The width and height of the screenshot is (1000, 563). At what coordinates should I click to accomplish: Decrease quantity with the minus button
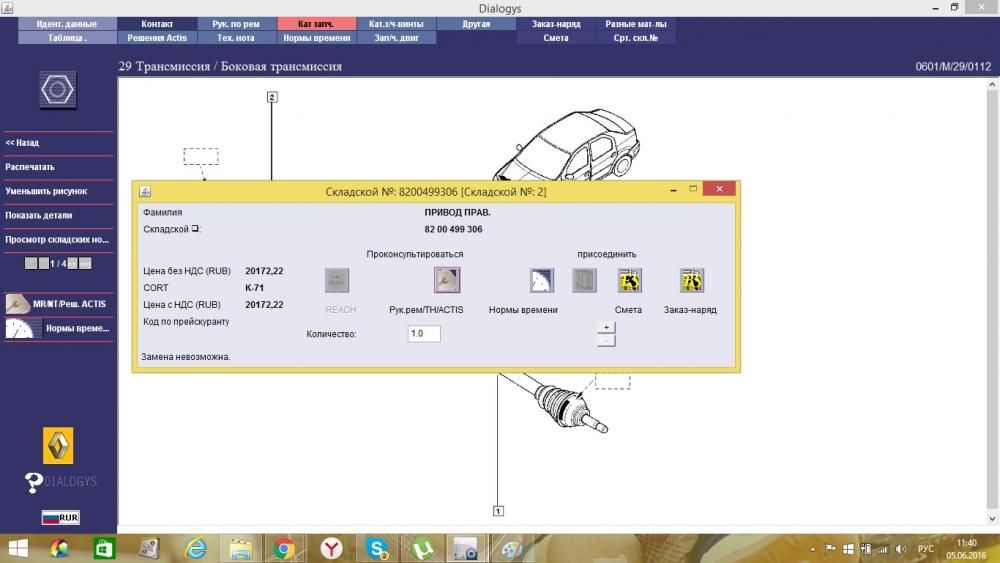606,340
